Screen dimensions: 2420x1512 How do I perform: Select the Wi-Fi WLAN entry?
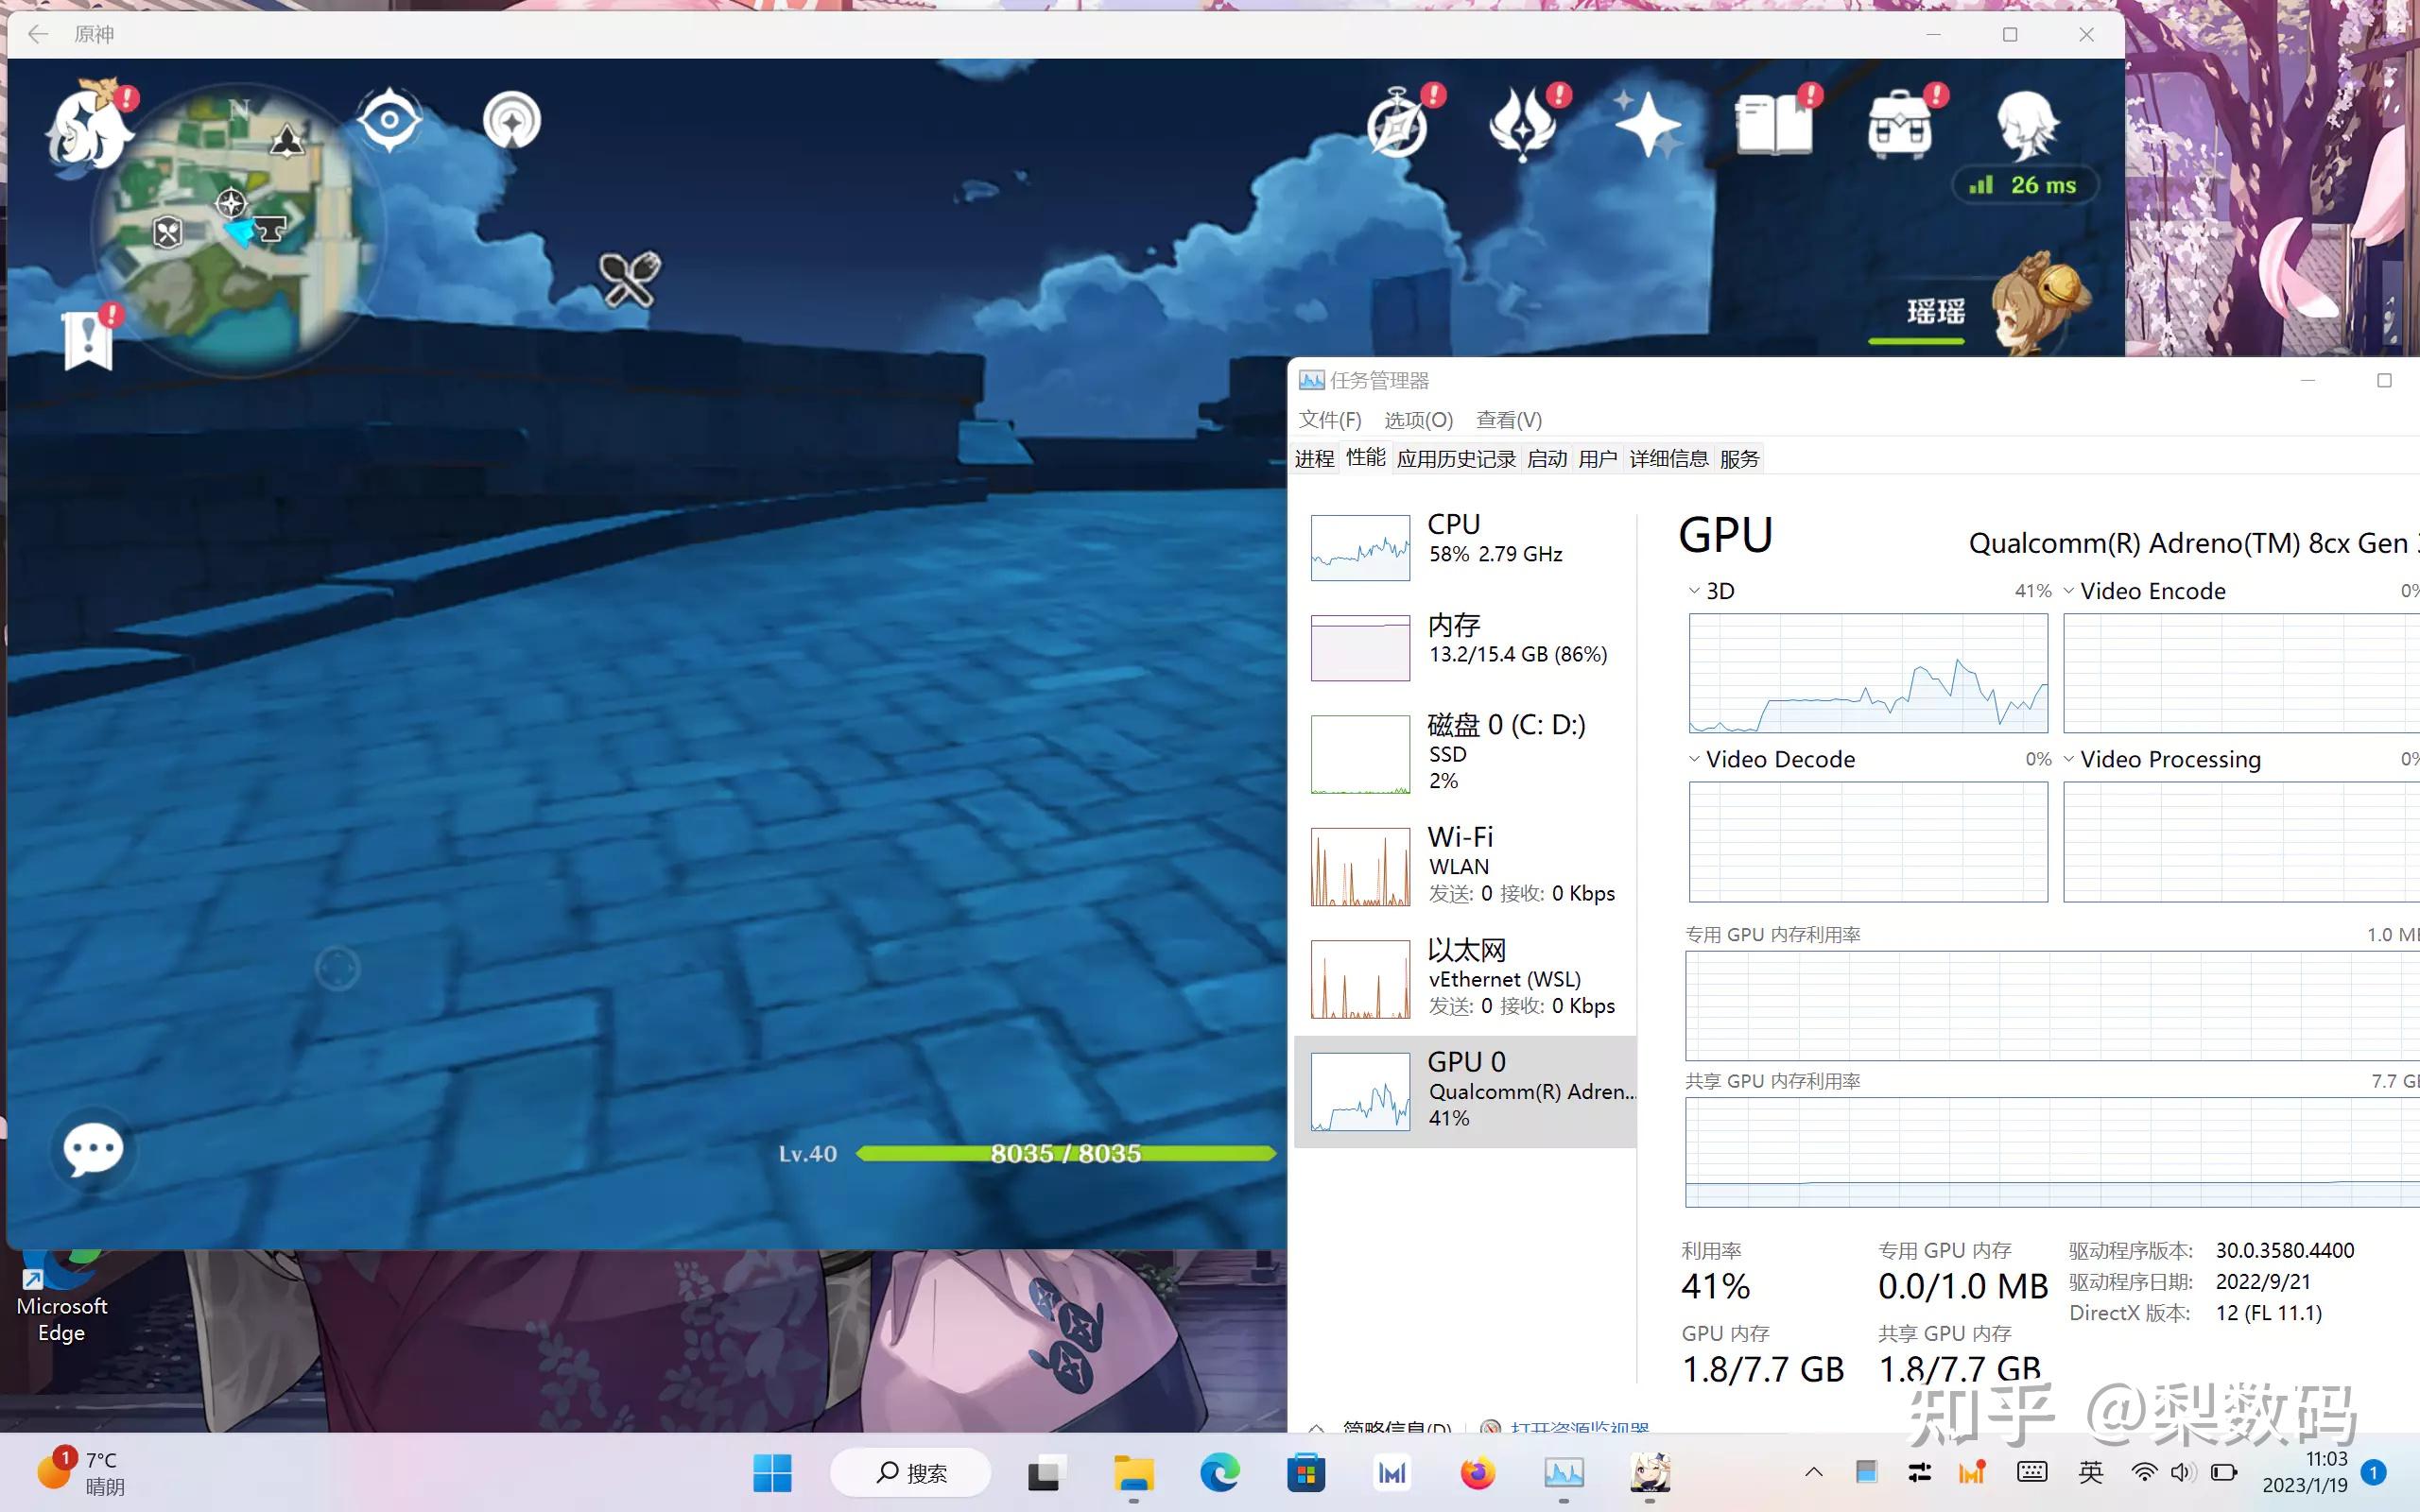coord(1465,866)
